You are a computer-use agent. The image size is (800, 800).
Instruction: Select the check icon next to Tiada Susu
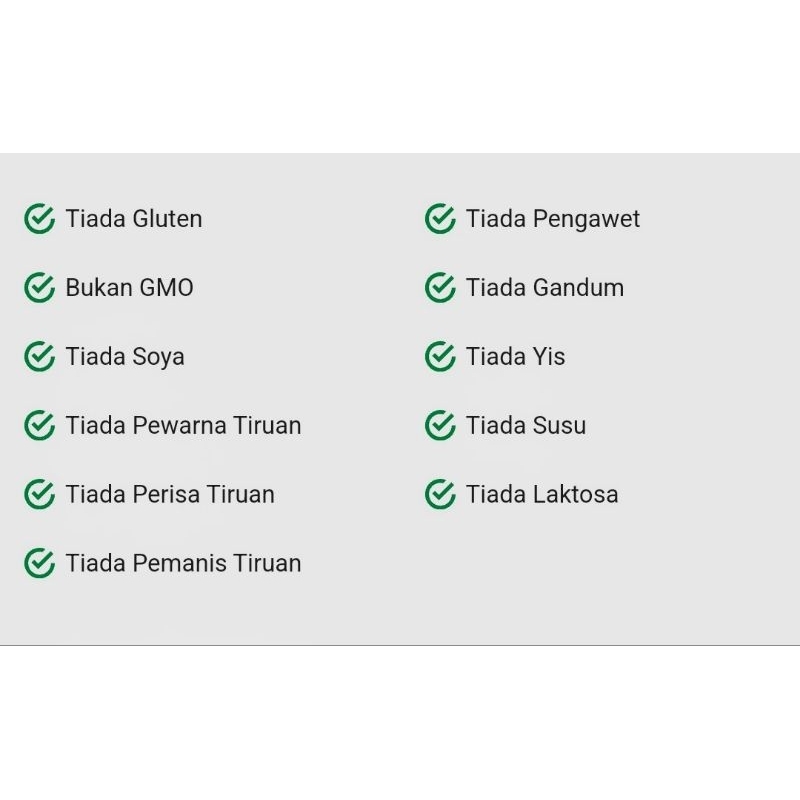point(440,426)
